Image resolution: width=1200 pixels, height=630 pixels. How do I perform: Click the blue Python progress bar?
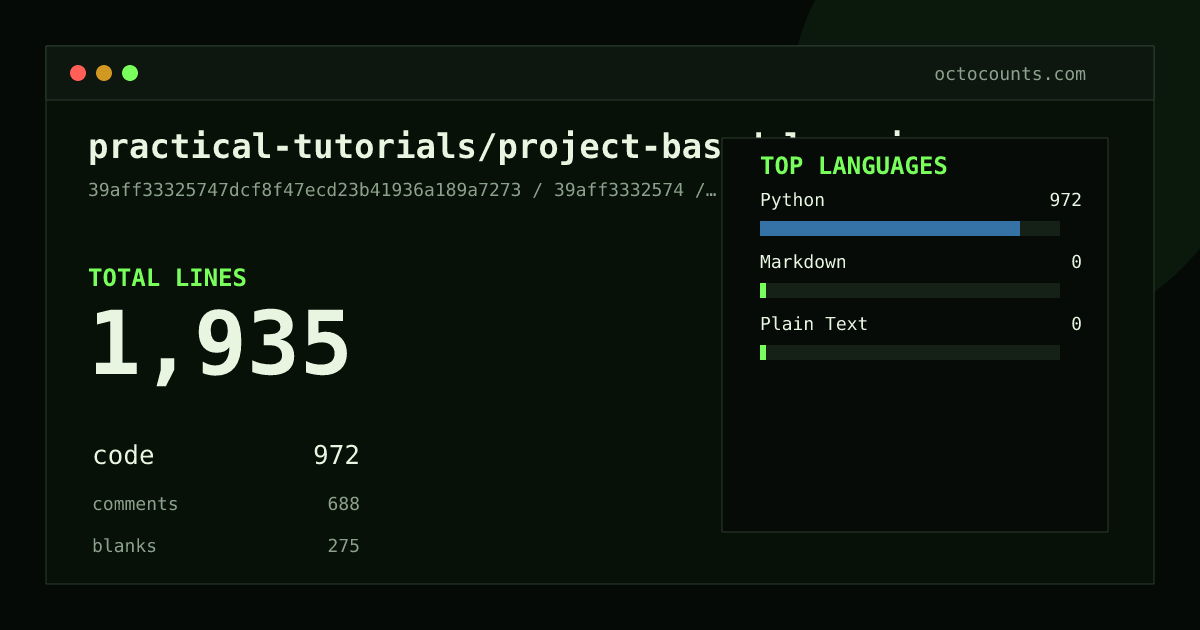click(x=890, y=228)
